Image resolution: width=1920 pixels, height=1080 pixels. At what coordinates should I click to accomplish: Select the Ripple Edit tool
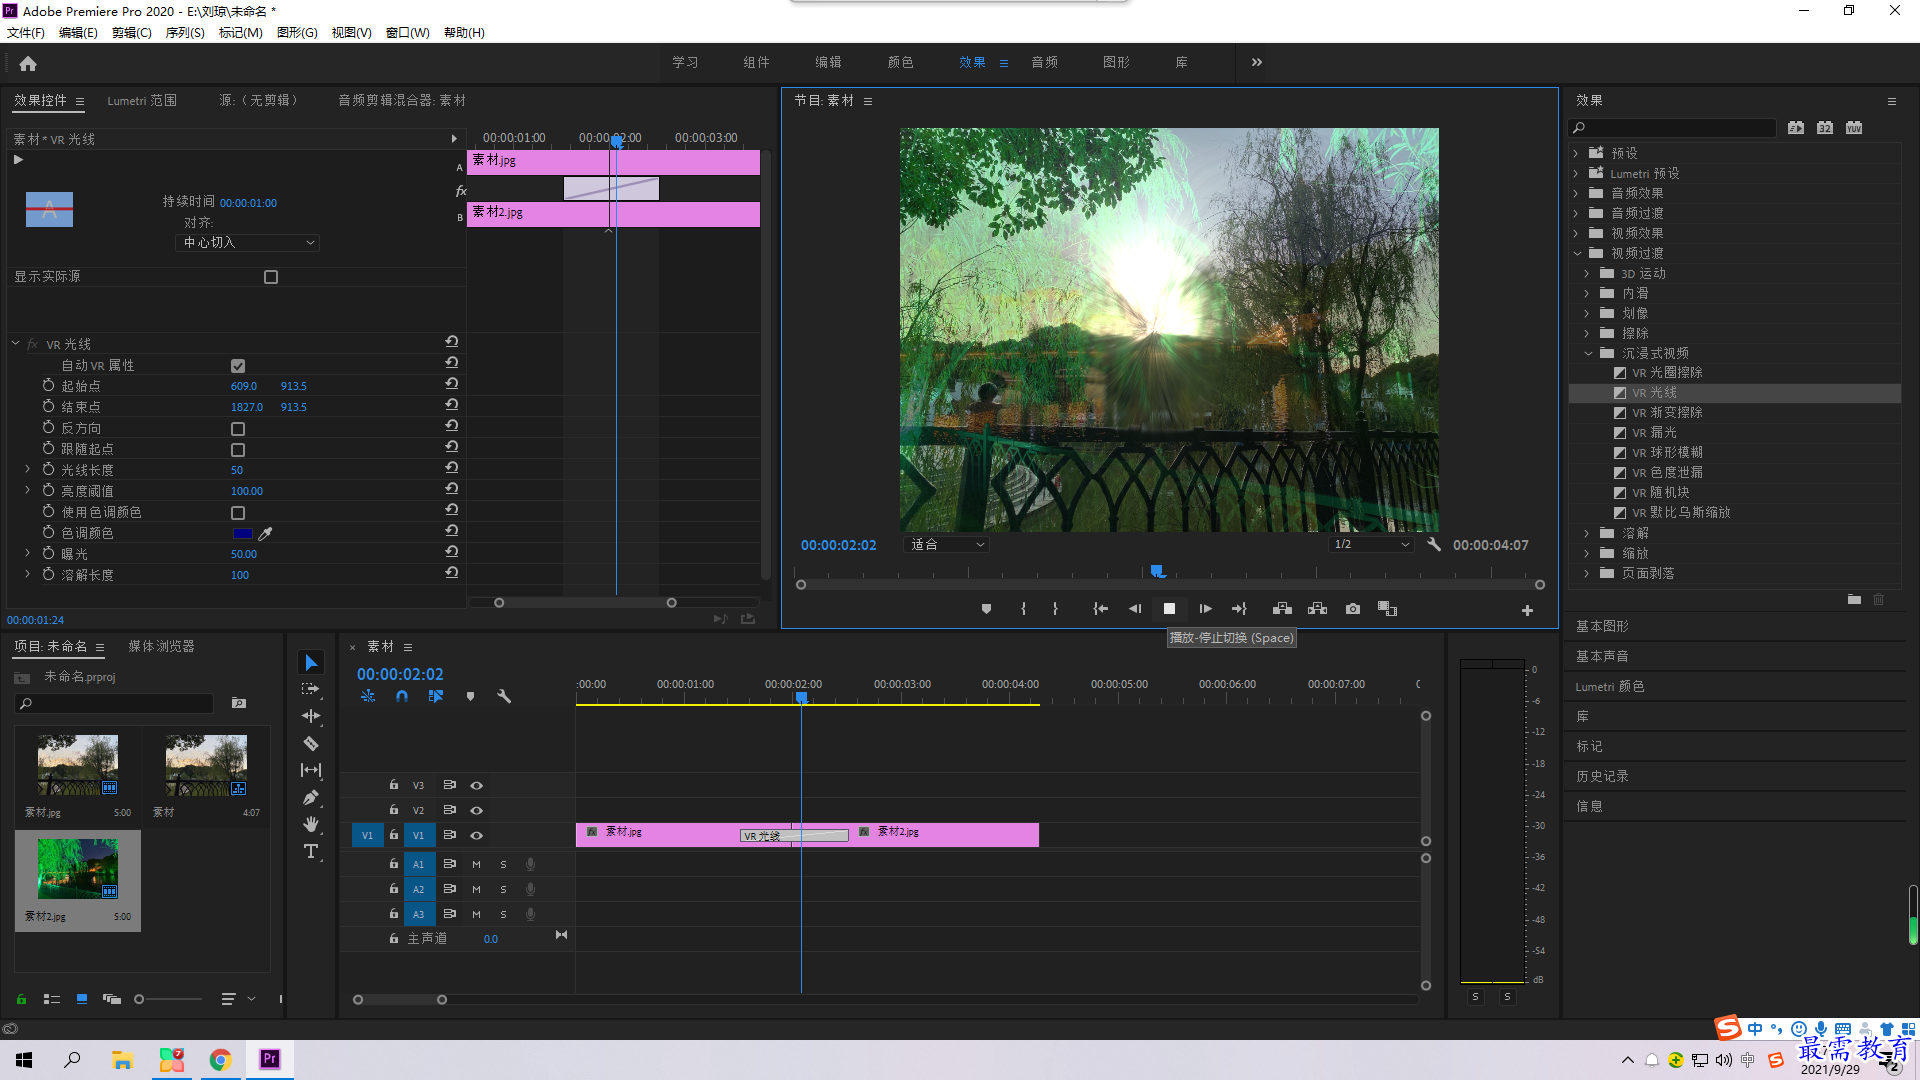click(x=311, y=716)
